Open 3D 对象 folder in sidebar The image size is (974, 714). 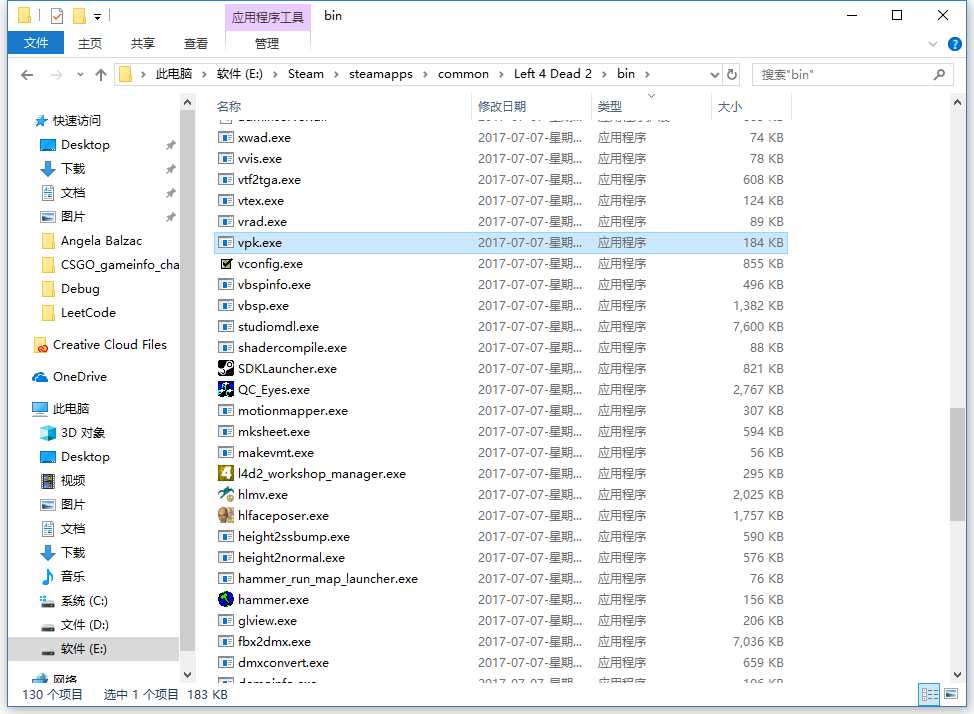point(83,433)
